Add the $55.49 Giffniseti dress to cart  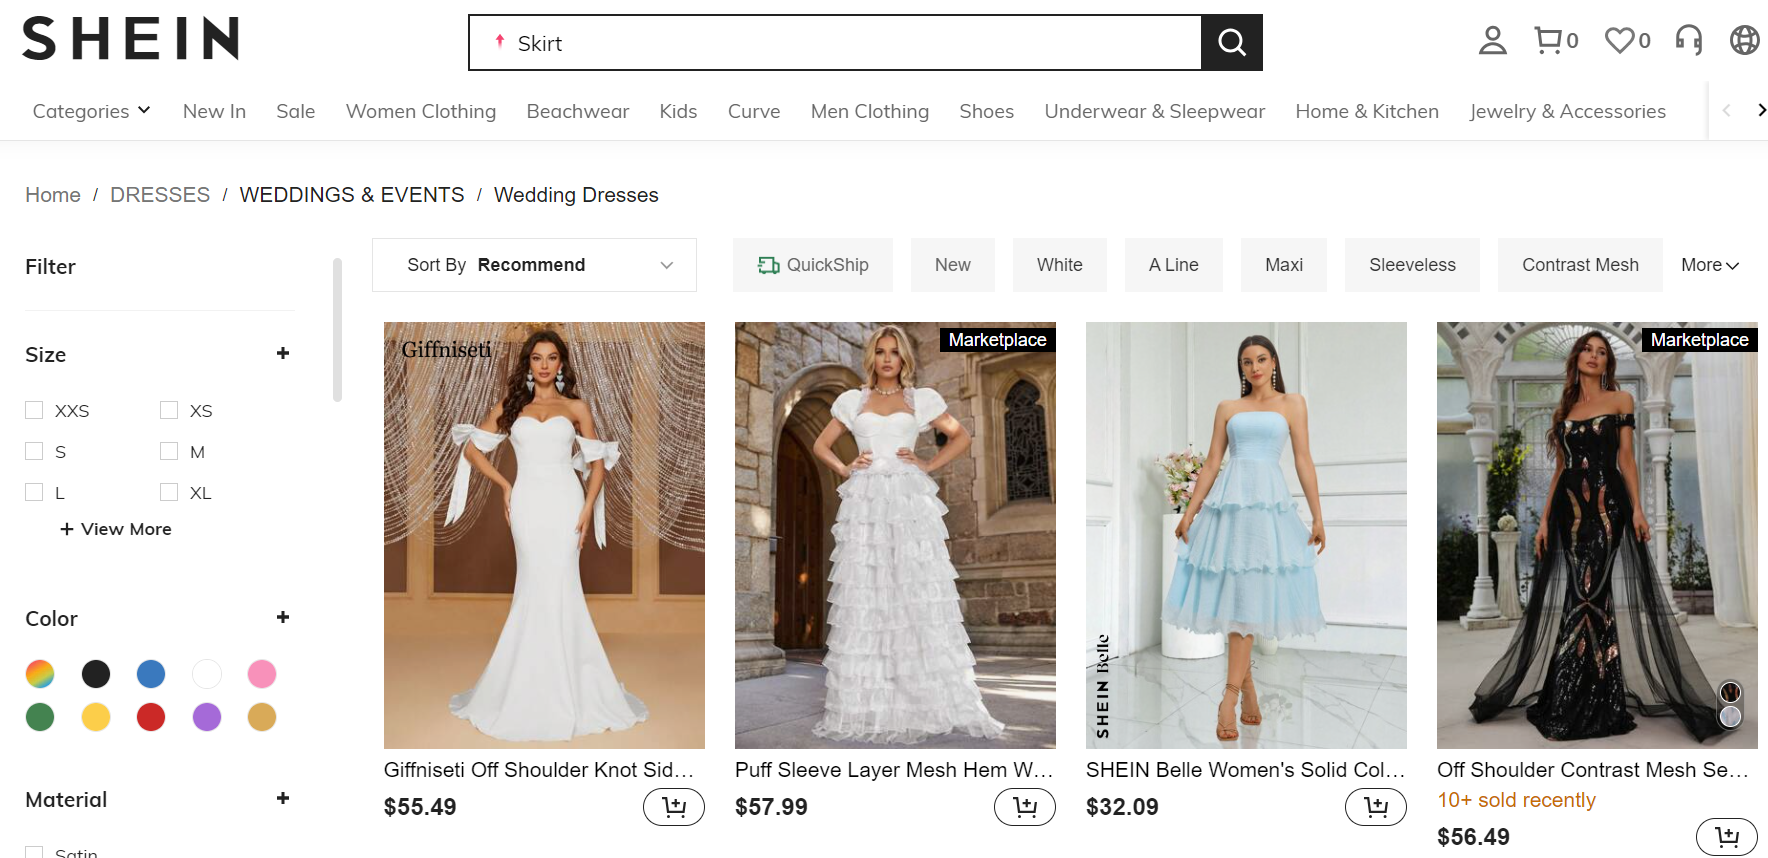click(x=673, y=806)
